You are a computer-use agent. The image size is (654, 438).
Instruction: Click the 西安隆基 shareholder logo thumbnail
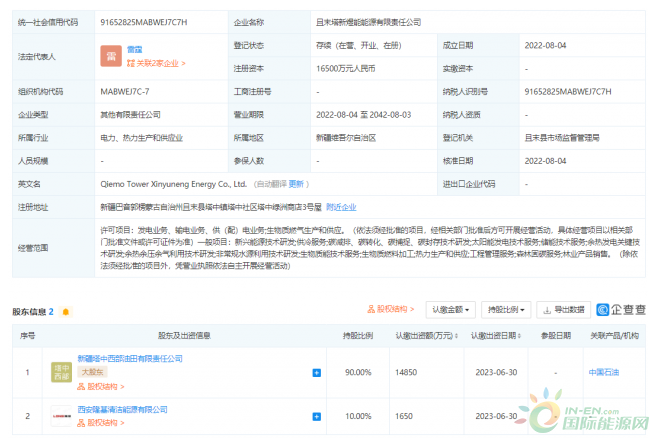(61, 416)
